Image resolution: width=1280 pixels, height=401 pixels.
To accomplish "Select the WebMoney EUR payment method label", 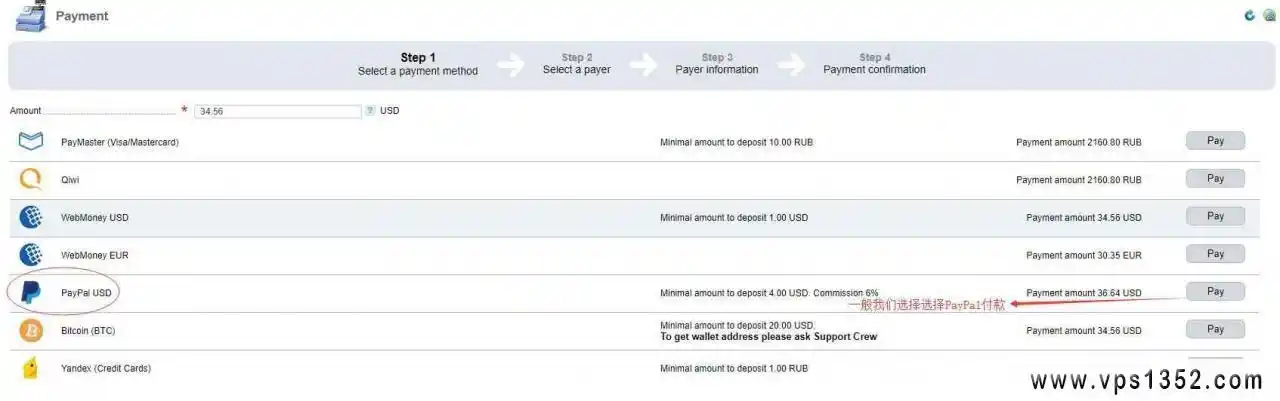I will click(95, 255).
